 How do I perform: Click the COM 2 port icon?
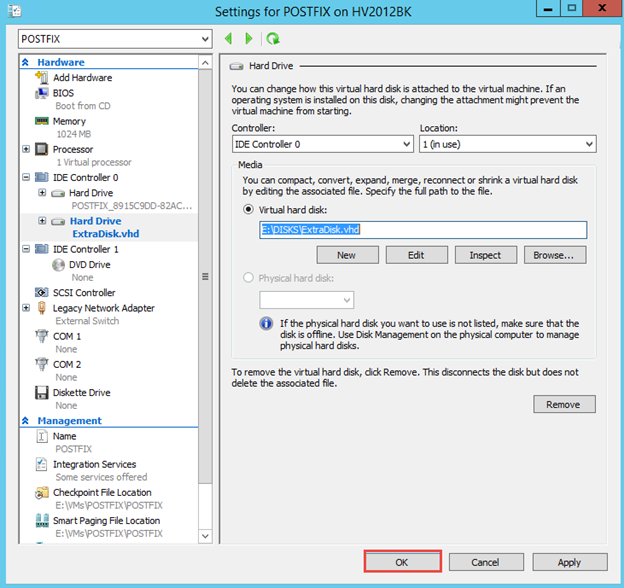tap(41, 364)
